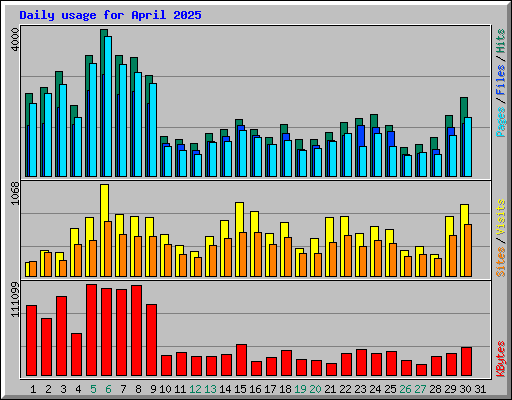Select green weekend day 19 label
Viewport: 512px width, 400px height.
300,389
